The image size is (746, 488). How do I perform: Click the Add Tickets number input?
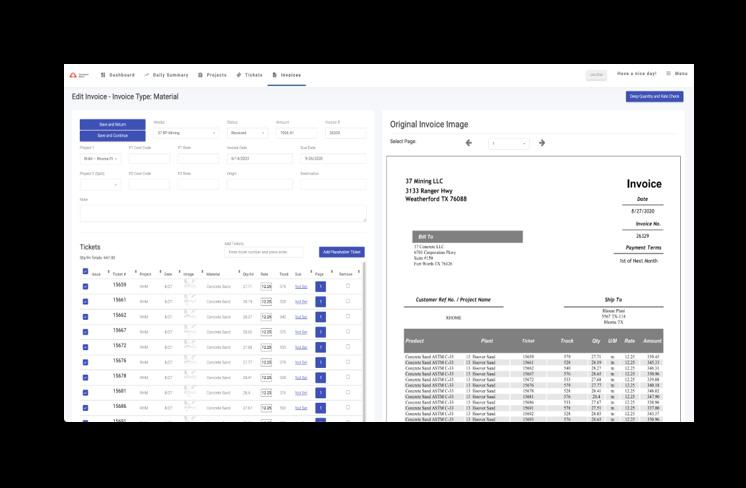click(x=264, y=252)
